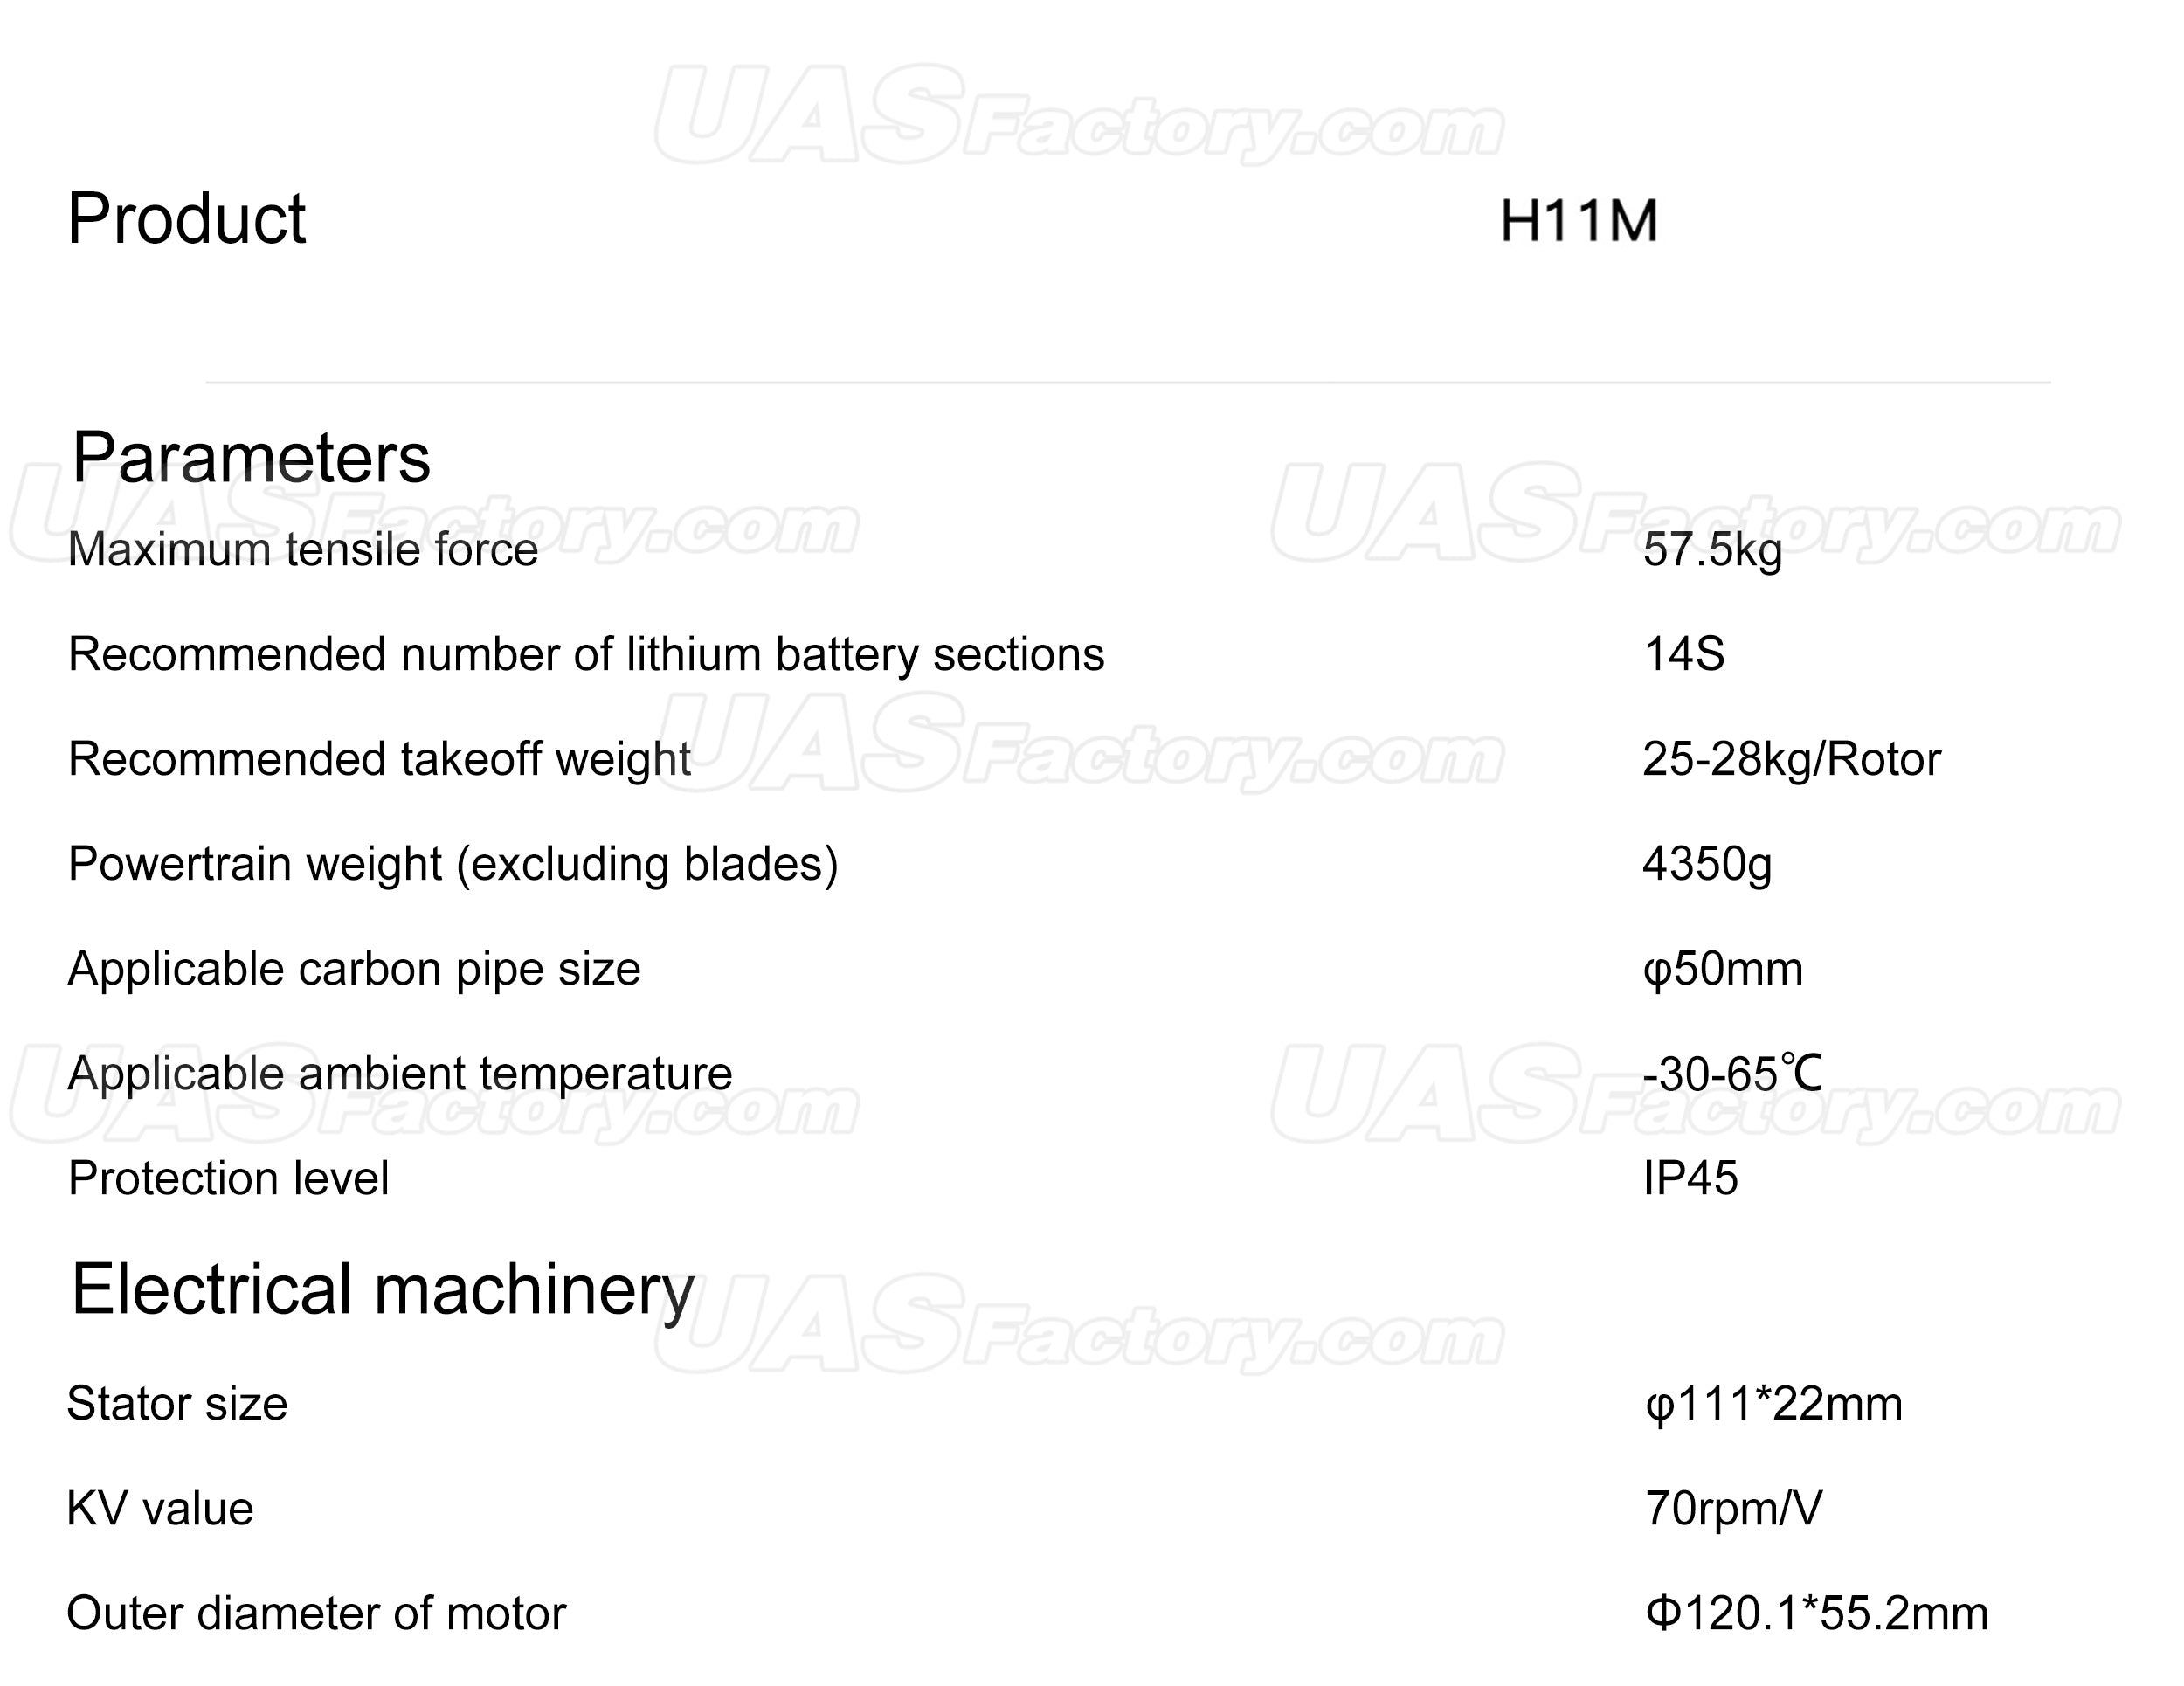Click the KV value label
Viewport: 2184px width, 1686px height.
tap(160, 1509)
